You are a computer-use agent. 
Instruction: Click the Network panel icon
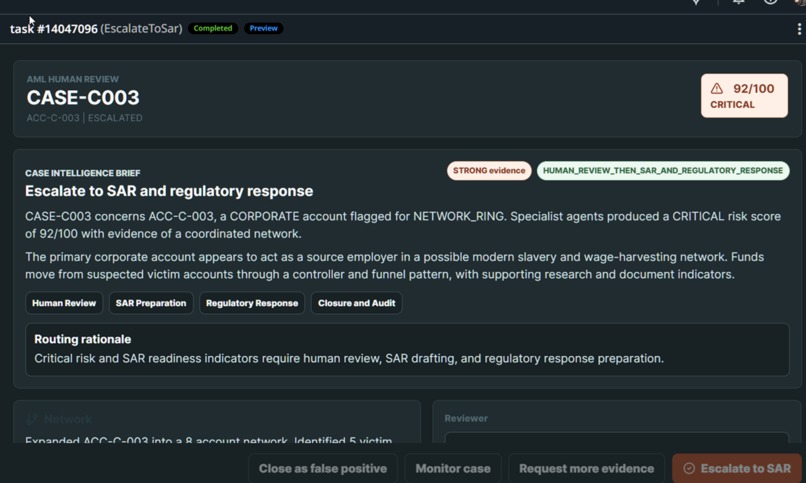[x=32, y=419]
